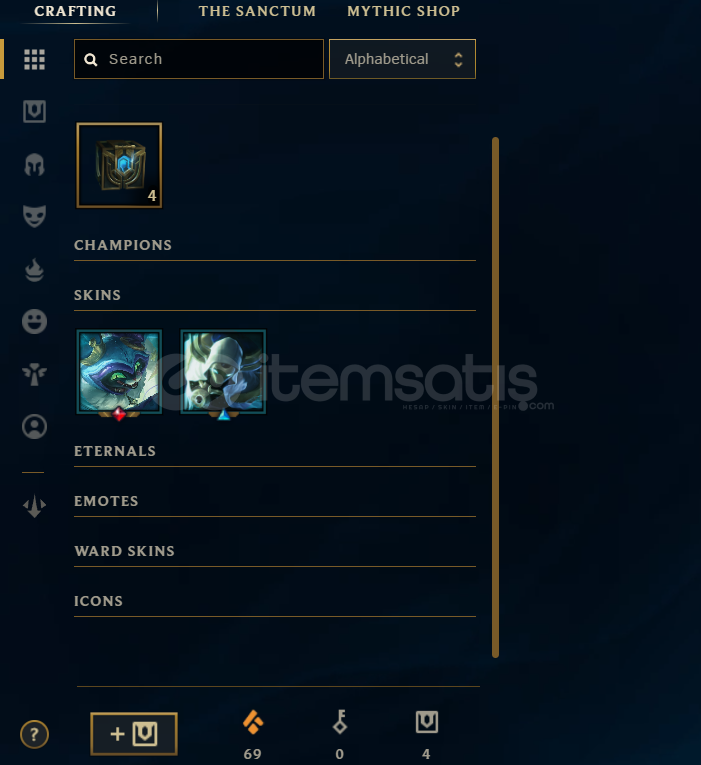
Task: Open the chests filter in the sidebar
Action: coord(35,112)
